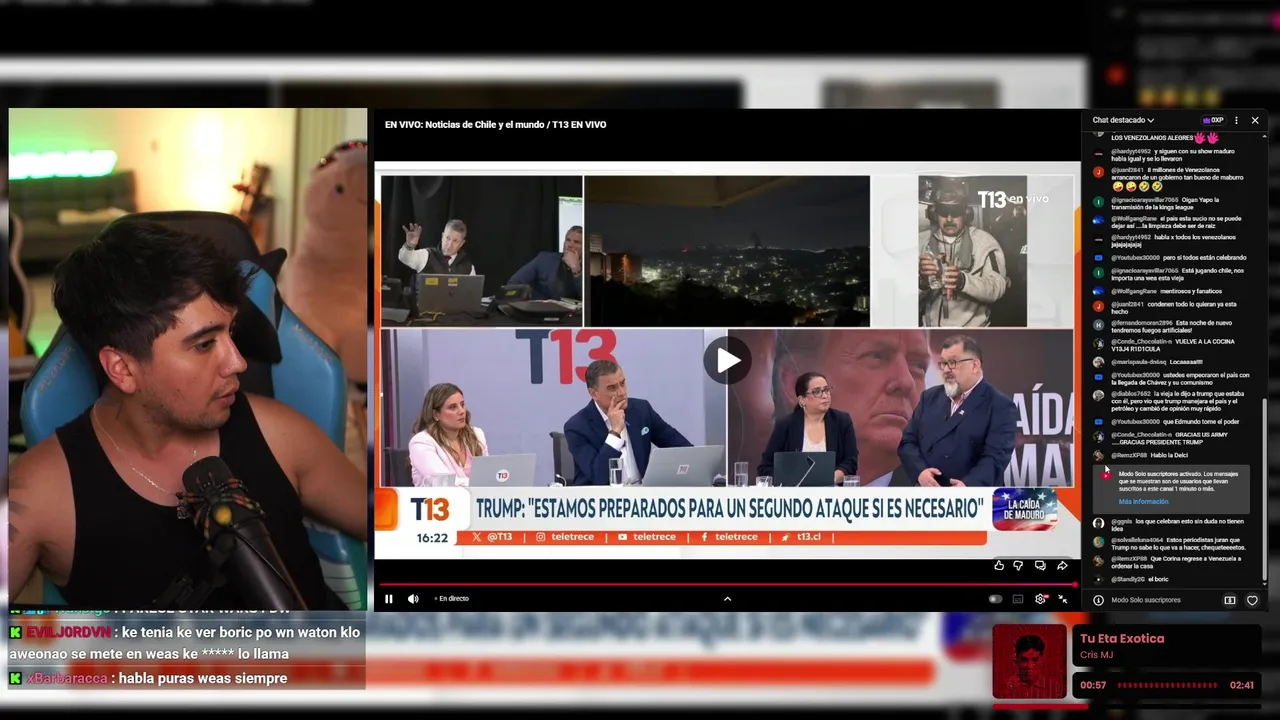Share the video using arrow icon
The image size is (1280, 720).
[1062, 566]
